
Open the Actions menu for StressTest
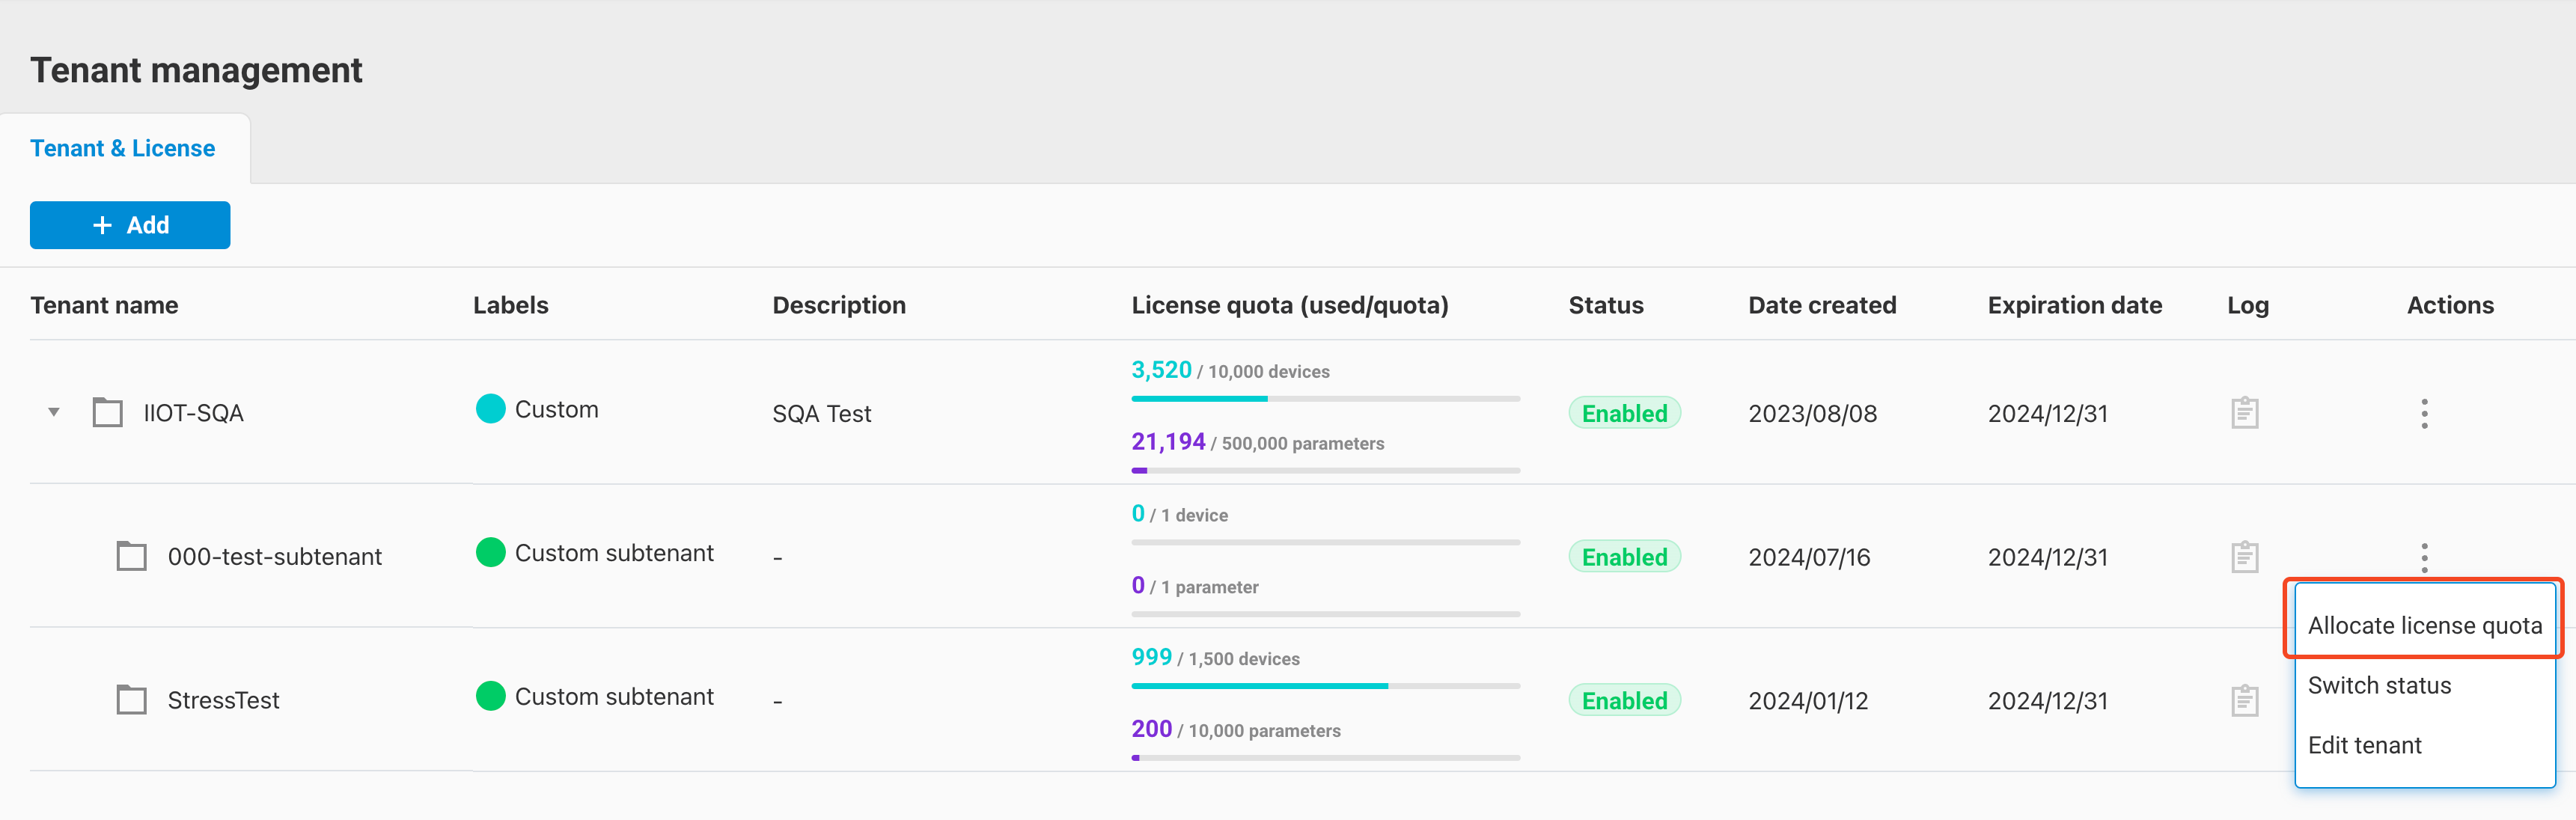[x=2424, y=700]
